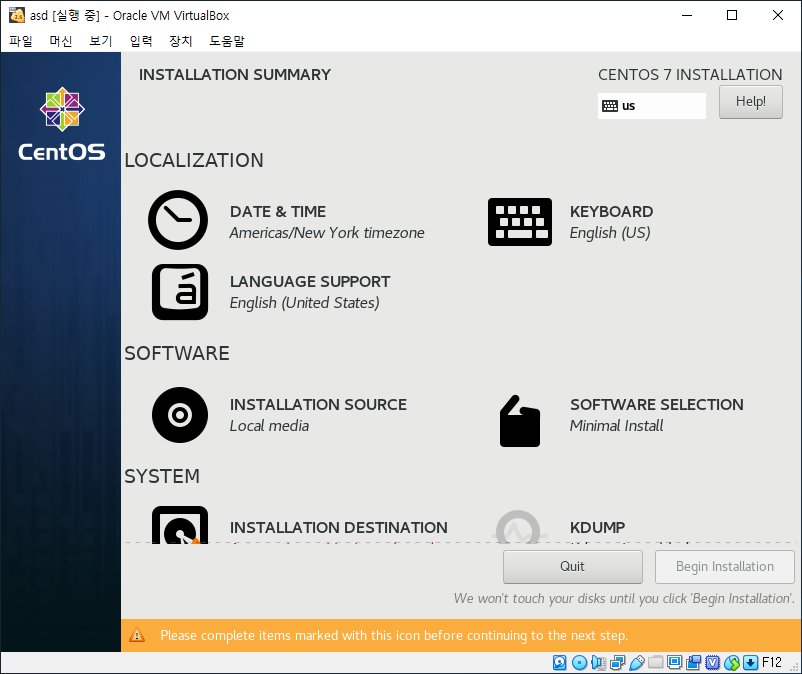The height and width of the screenshot is (674, 802).
Task: Open the 장치 menu
Action: coord(181,41)
